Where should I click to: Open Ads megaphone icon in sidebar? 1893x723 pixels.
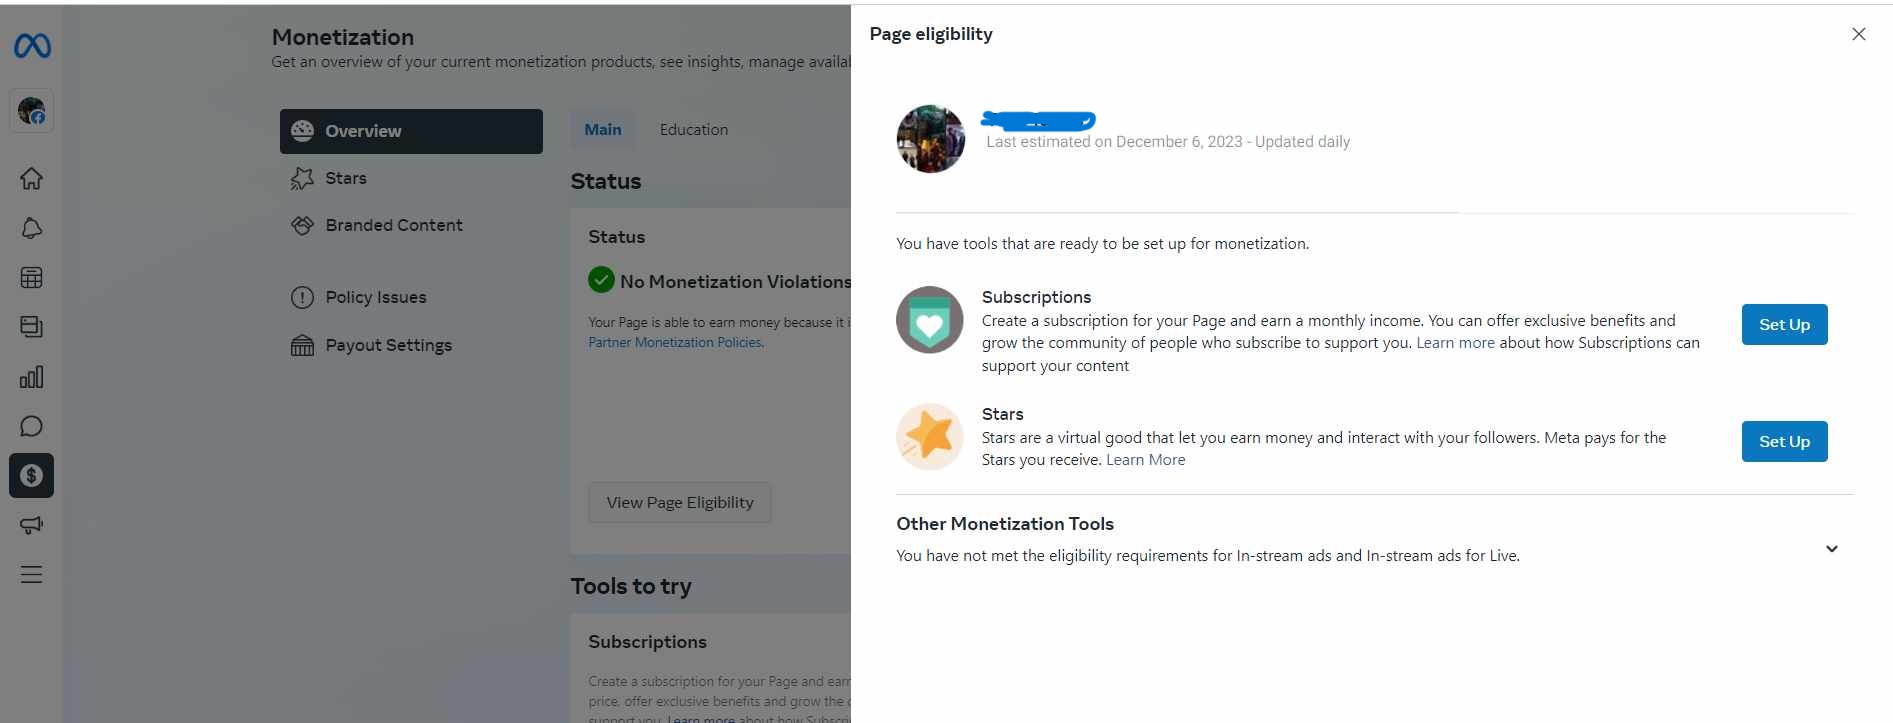[x=32, y=525]
